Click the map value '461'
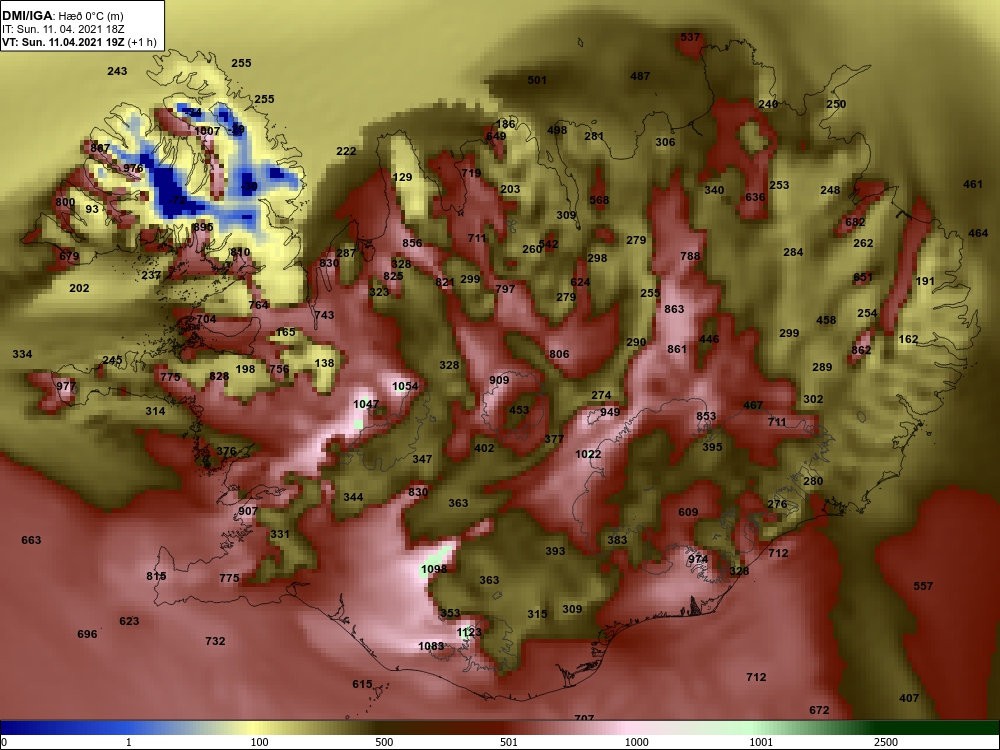 [x=973, y=184]
